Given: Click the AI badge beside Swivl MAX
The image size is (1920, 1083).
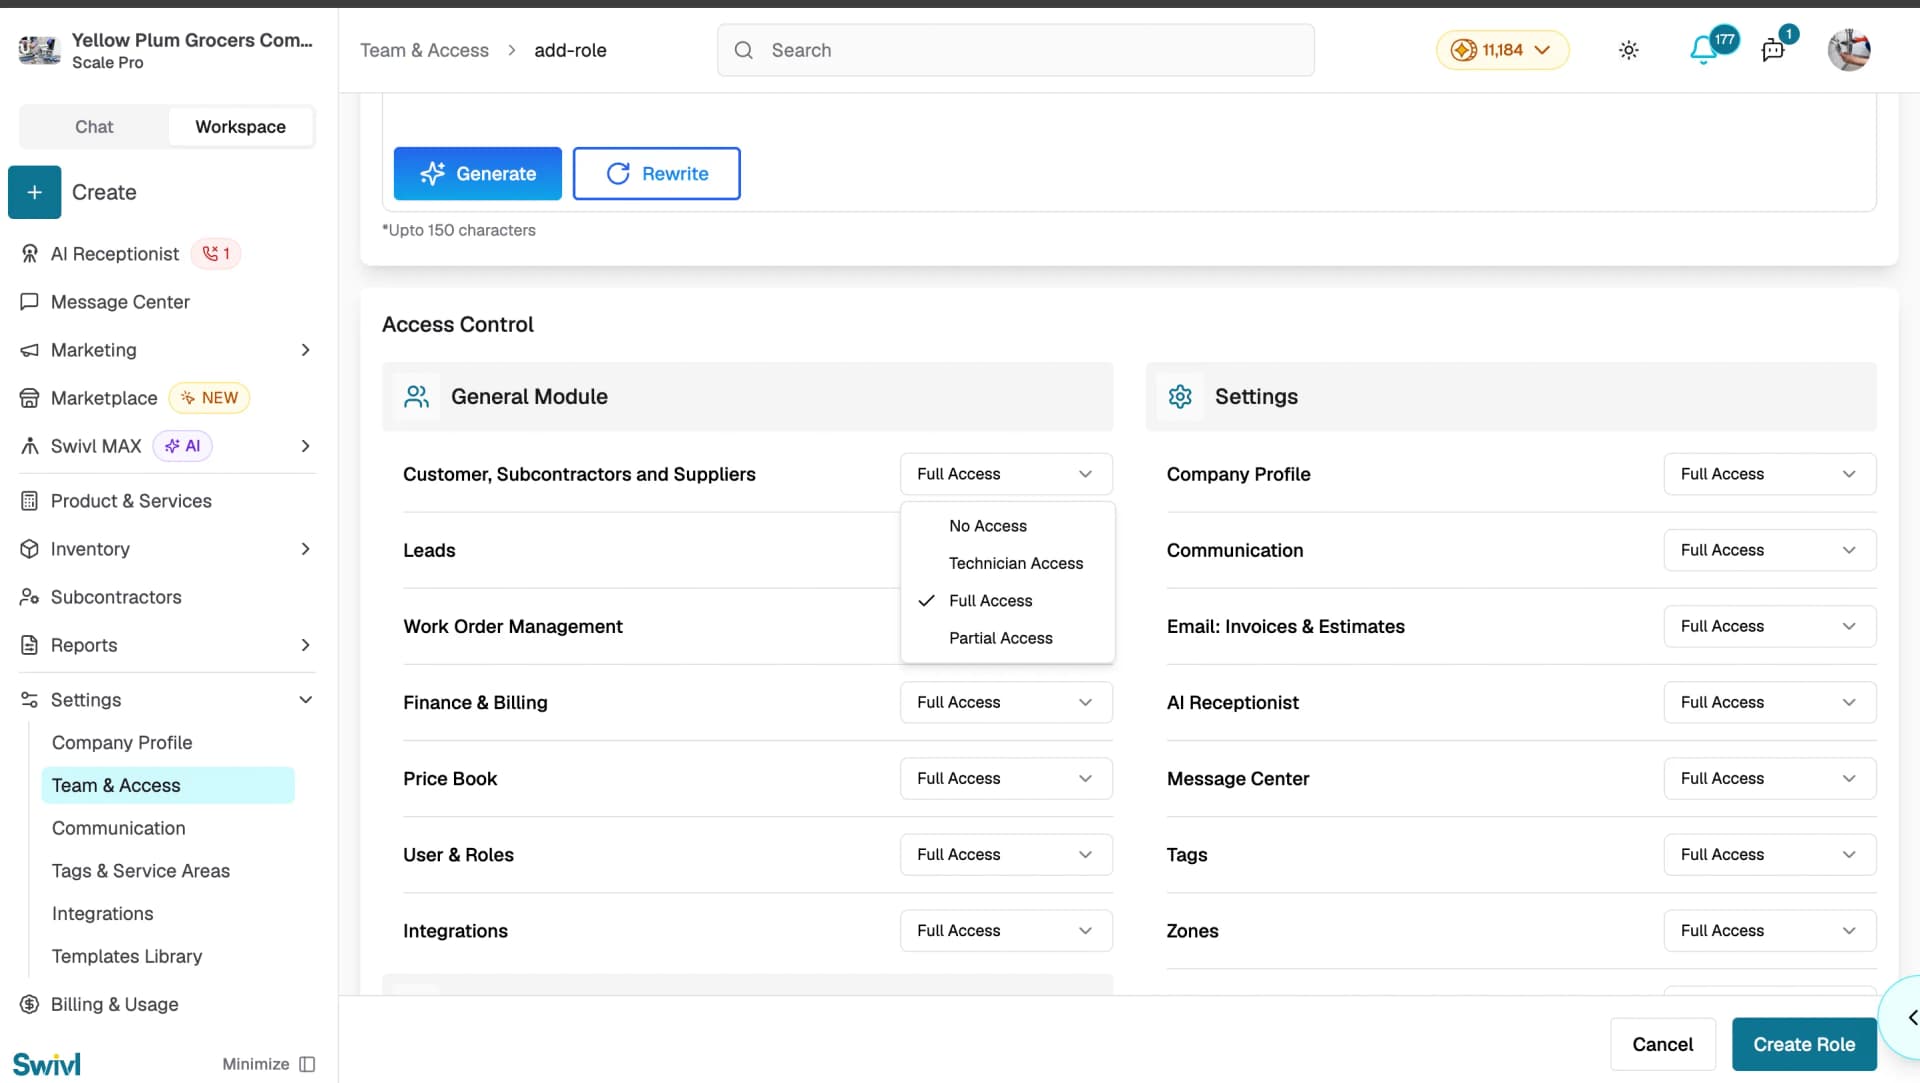Looking at the screenshot, I should (182, 446).
